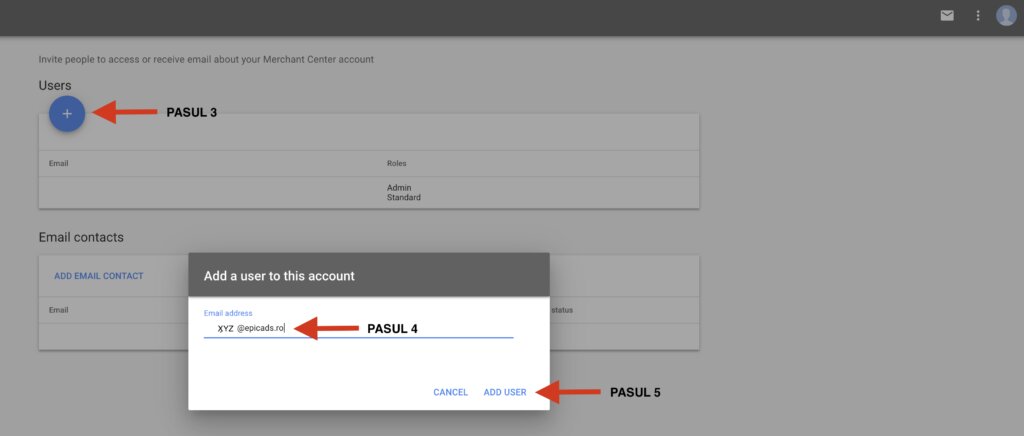This screenshot has width=1024, height=436.
Task: Click the status column header in Email contacts
Action: [562, 310]
